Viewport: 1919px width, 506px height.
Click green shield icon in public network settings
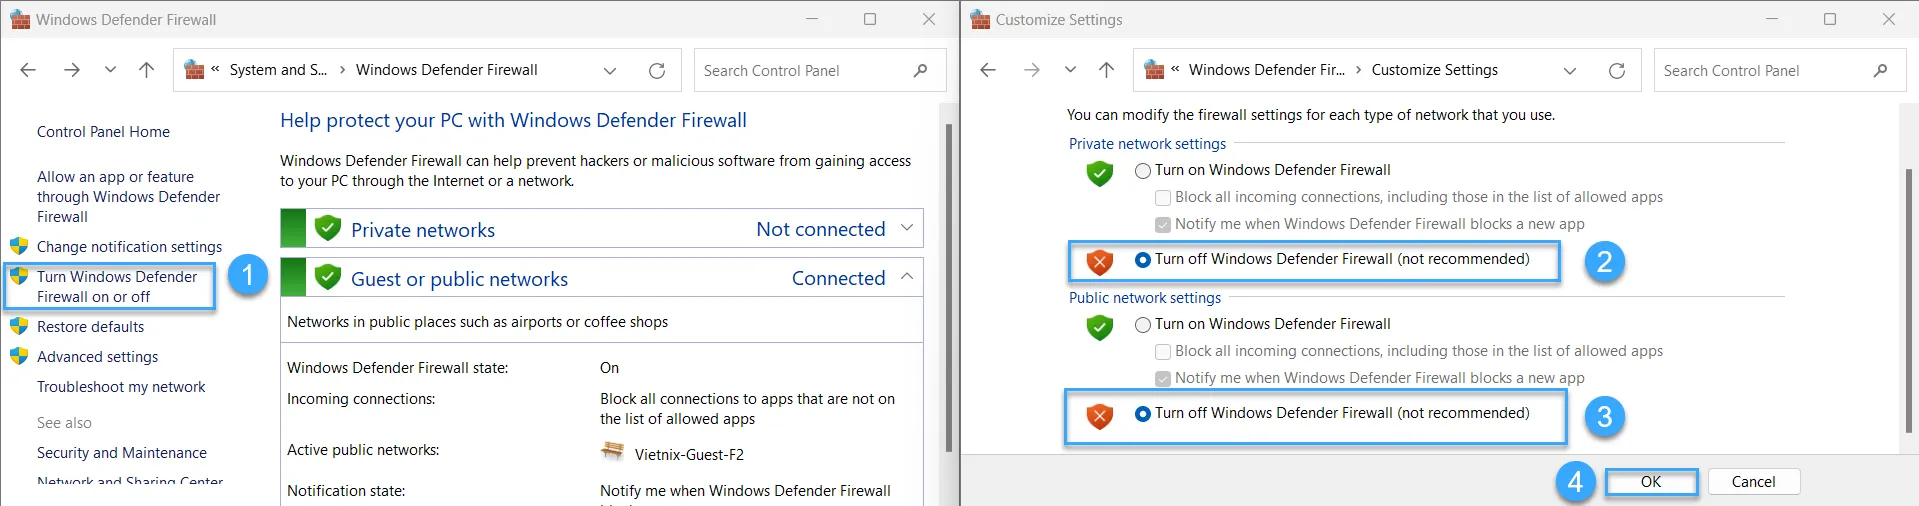pos(1100,328)
